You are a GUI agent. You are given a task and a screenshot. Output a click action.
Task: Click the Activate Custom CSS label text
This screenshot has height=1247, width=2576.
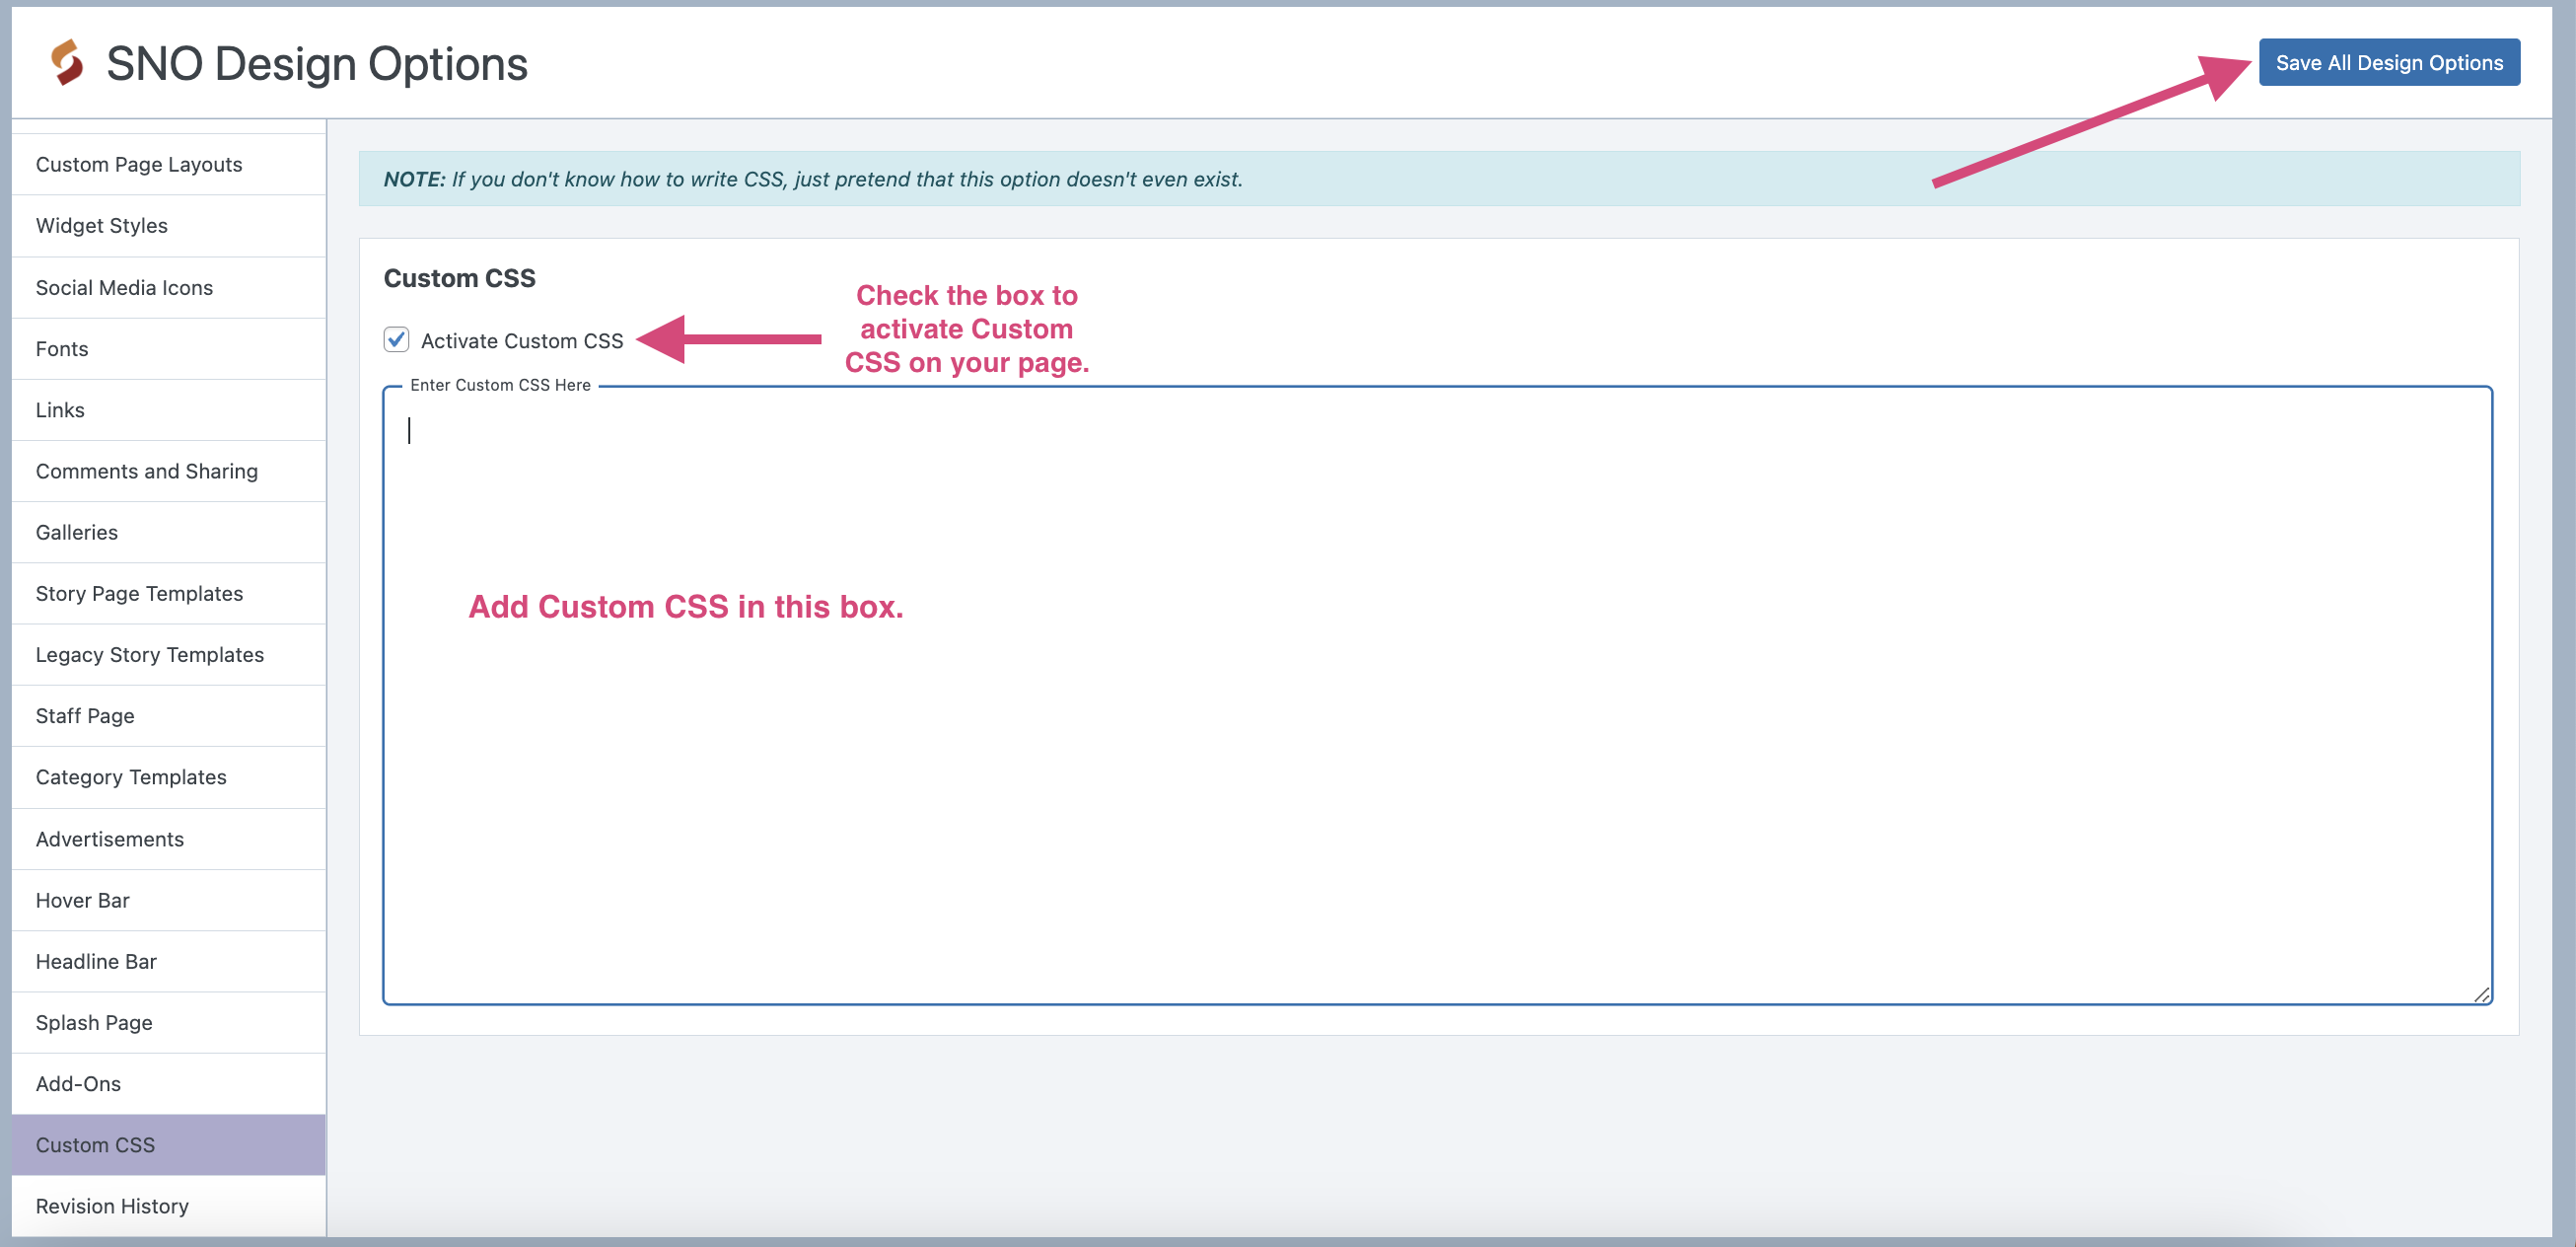(x=522, y=341)
